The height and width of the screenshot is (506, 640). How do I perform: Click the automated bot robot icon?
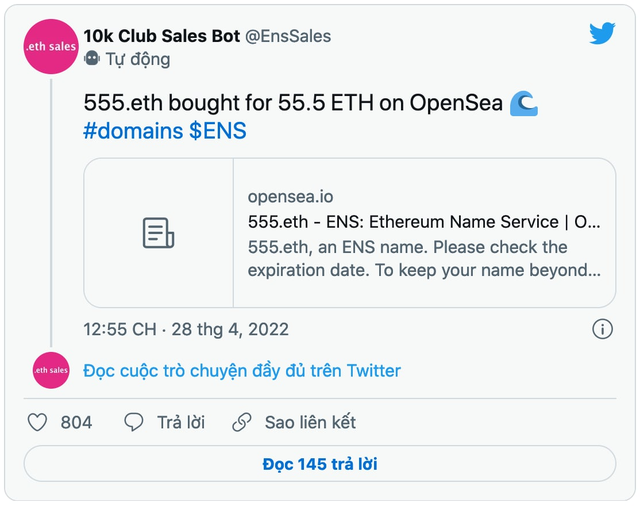92,59
